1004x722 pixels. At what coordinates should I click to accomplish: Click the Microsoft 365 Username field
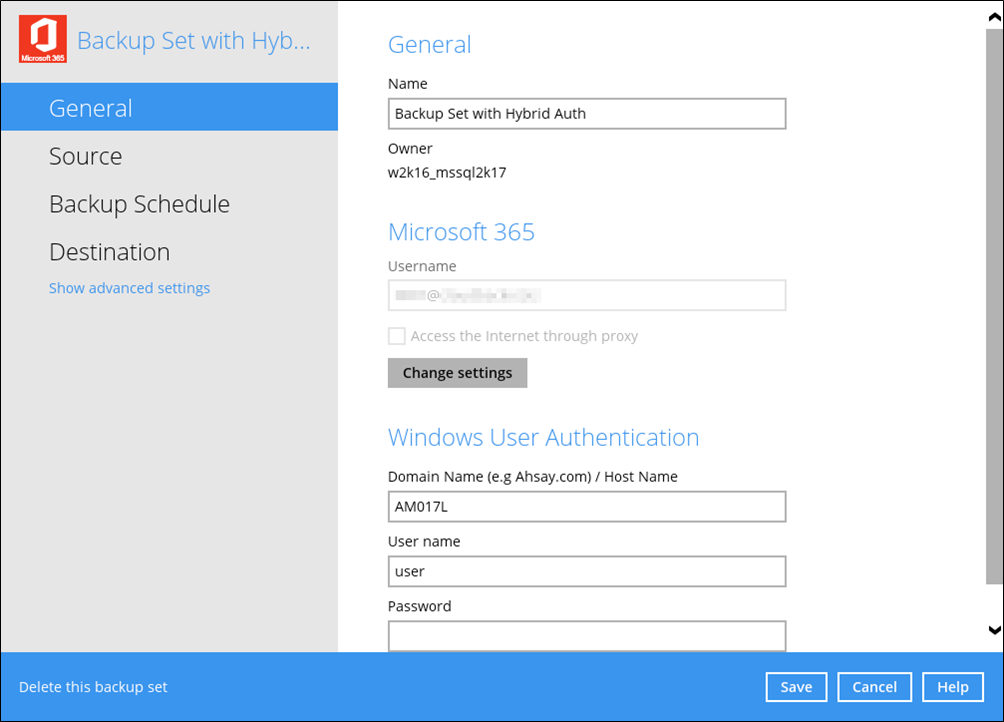(586, 295)
